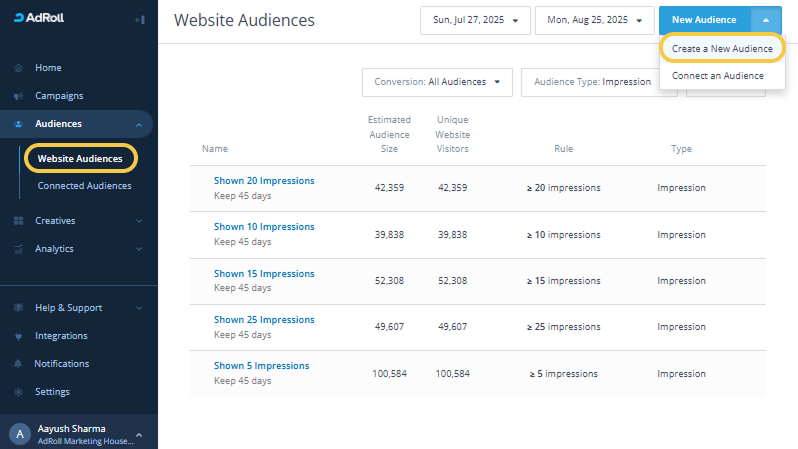Screen dimensions: 798x449
Task: Expand the Help & Support menu
Action: [138, 308]
